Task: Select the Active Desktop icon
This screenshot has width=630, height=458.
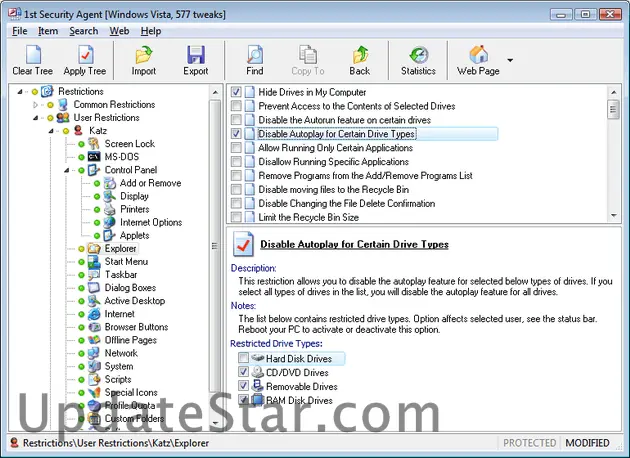Action: (94, 301)
